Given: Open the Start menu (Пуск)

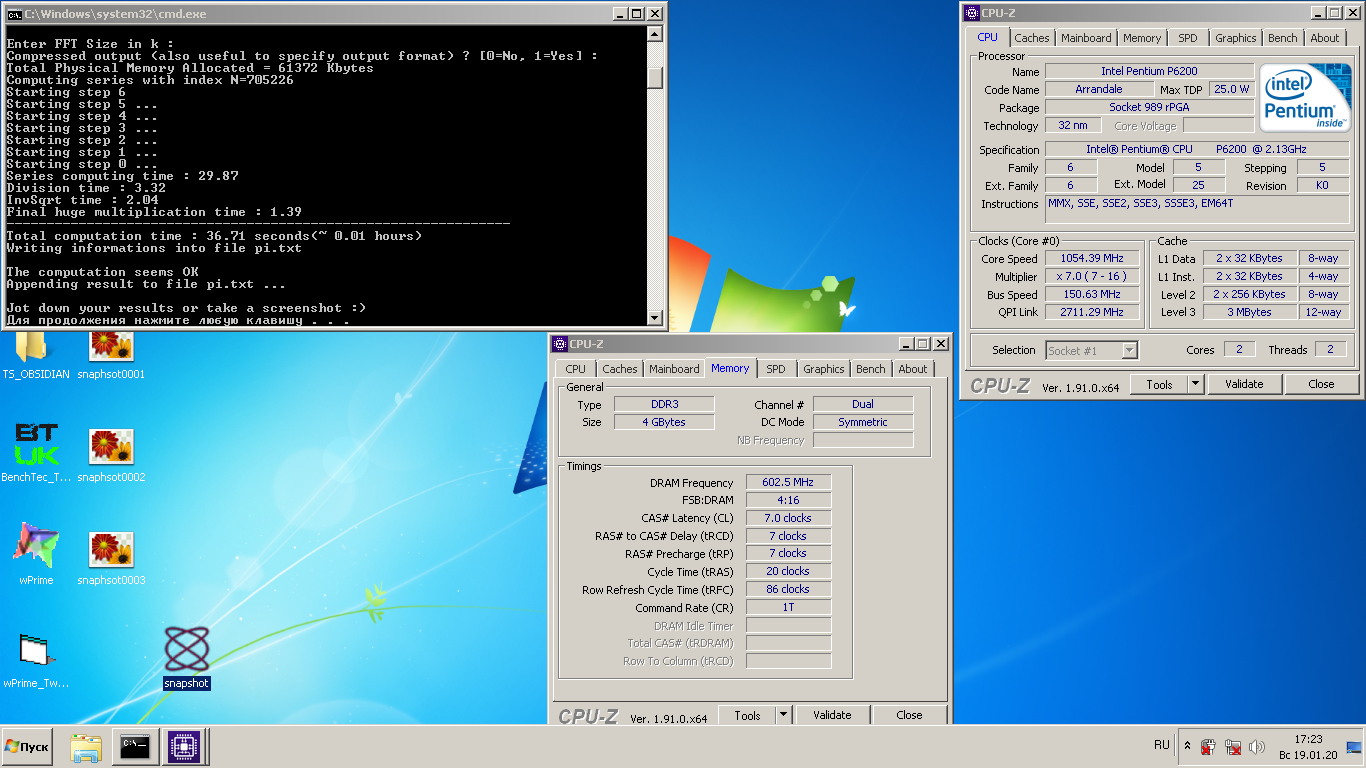Looking at the screenshot, I should [x=27, y=746].
